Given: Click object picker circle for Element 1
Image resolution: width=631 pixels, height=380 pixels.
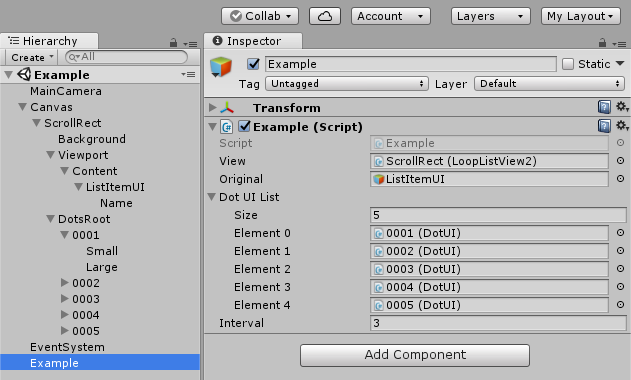Looking at the screenshot, I should pyautogui.click(x=621, y=250).
